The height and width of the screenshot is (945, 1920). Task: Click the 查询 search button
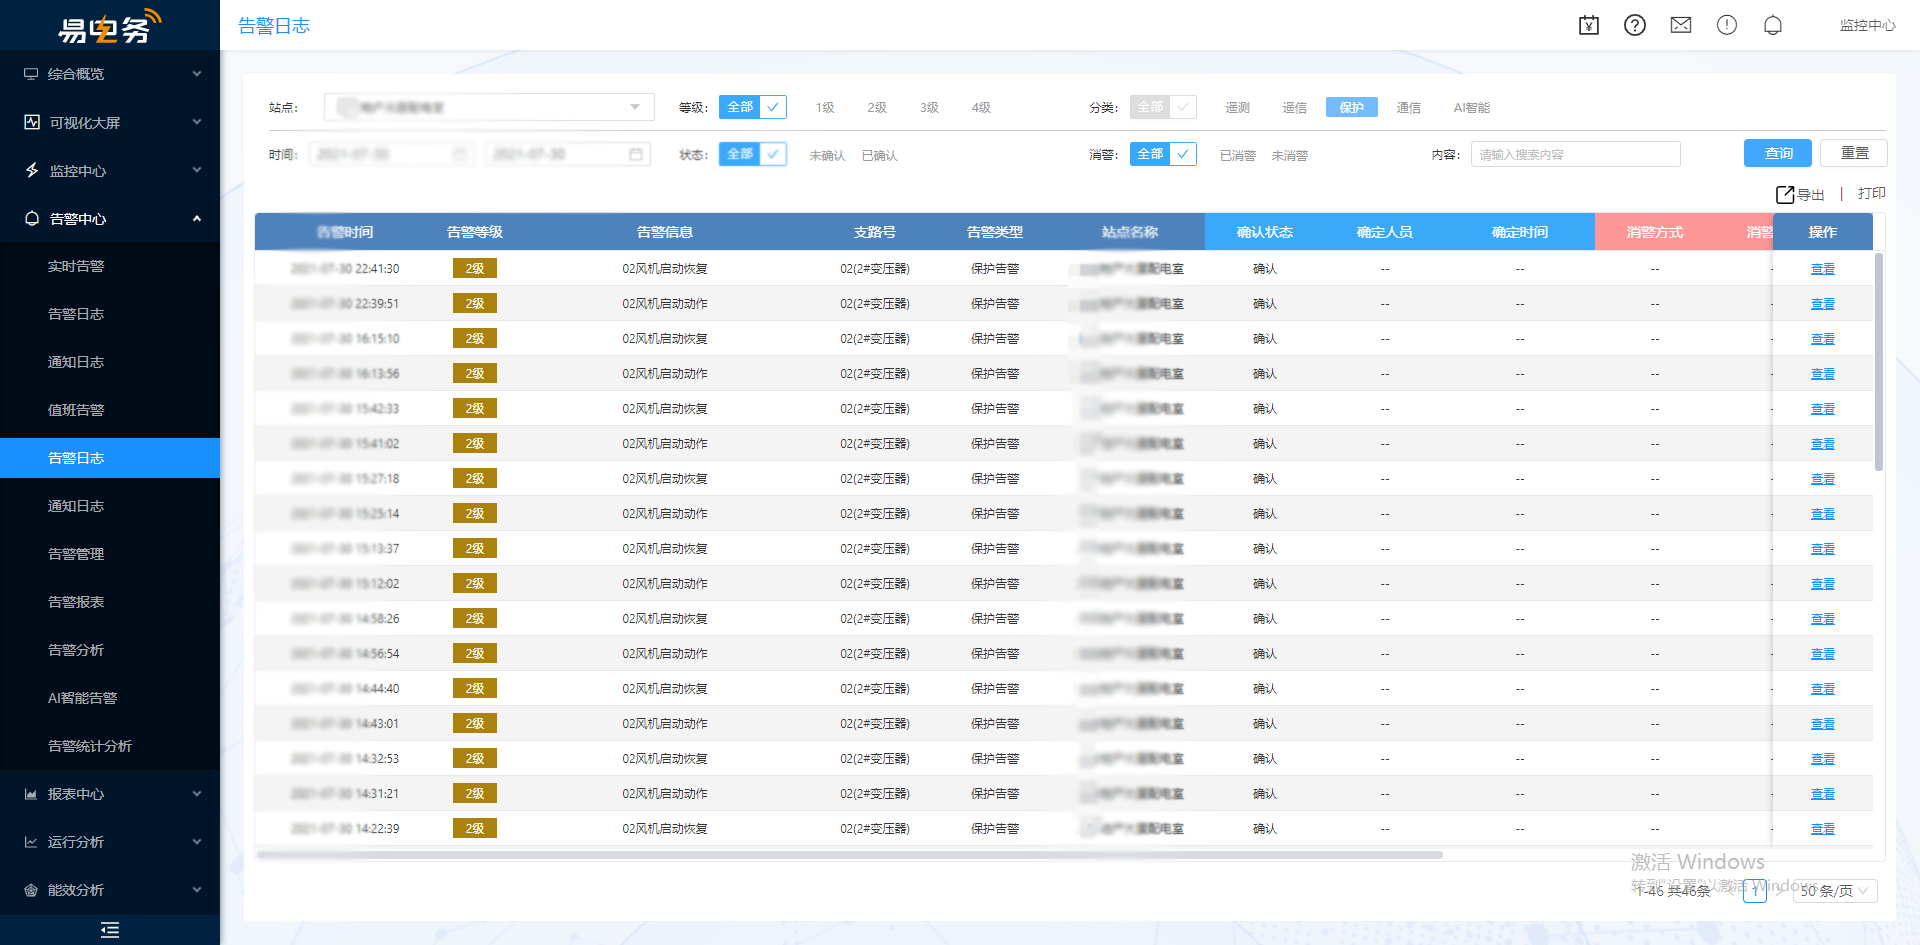1777,153
